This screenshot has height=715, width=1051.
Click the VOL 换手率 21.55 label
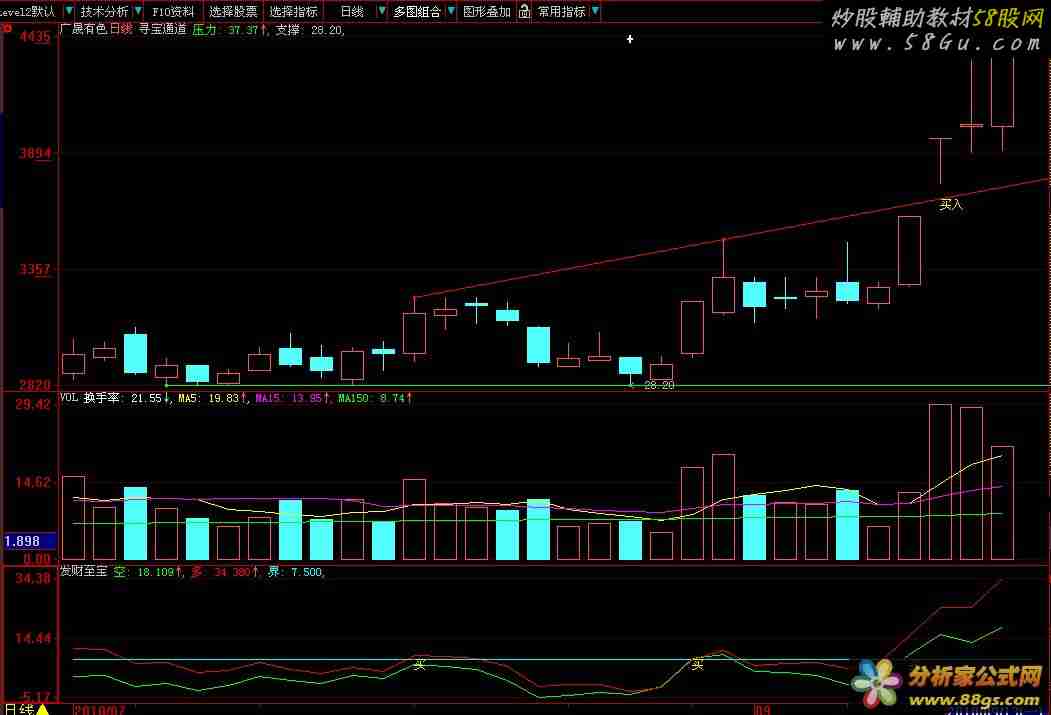[114, 398]
